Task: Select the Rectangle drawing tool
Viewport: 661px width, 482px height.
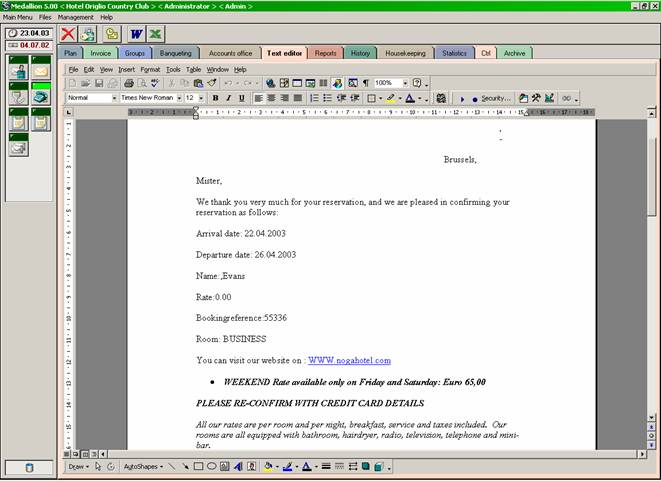Action: pos(198,466)
